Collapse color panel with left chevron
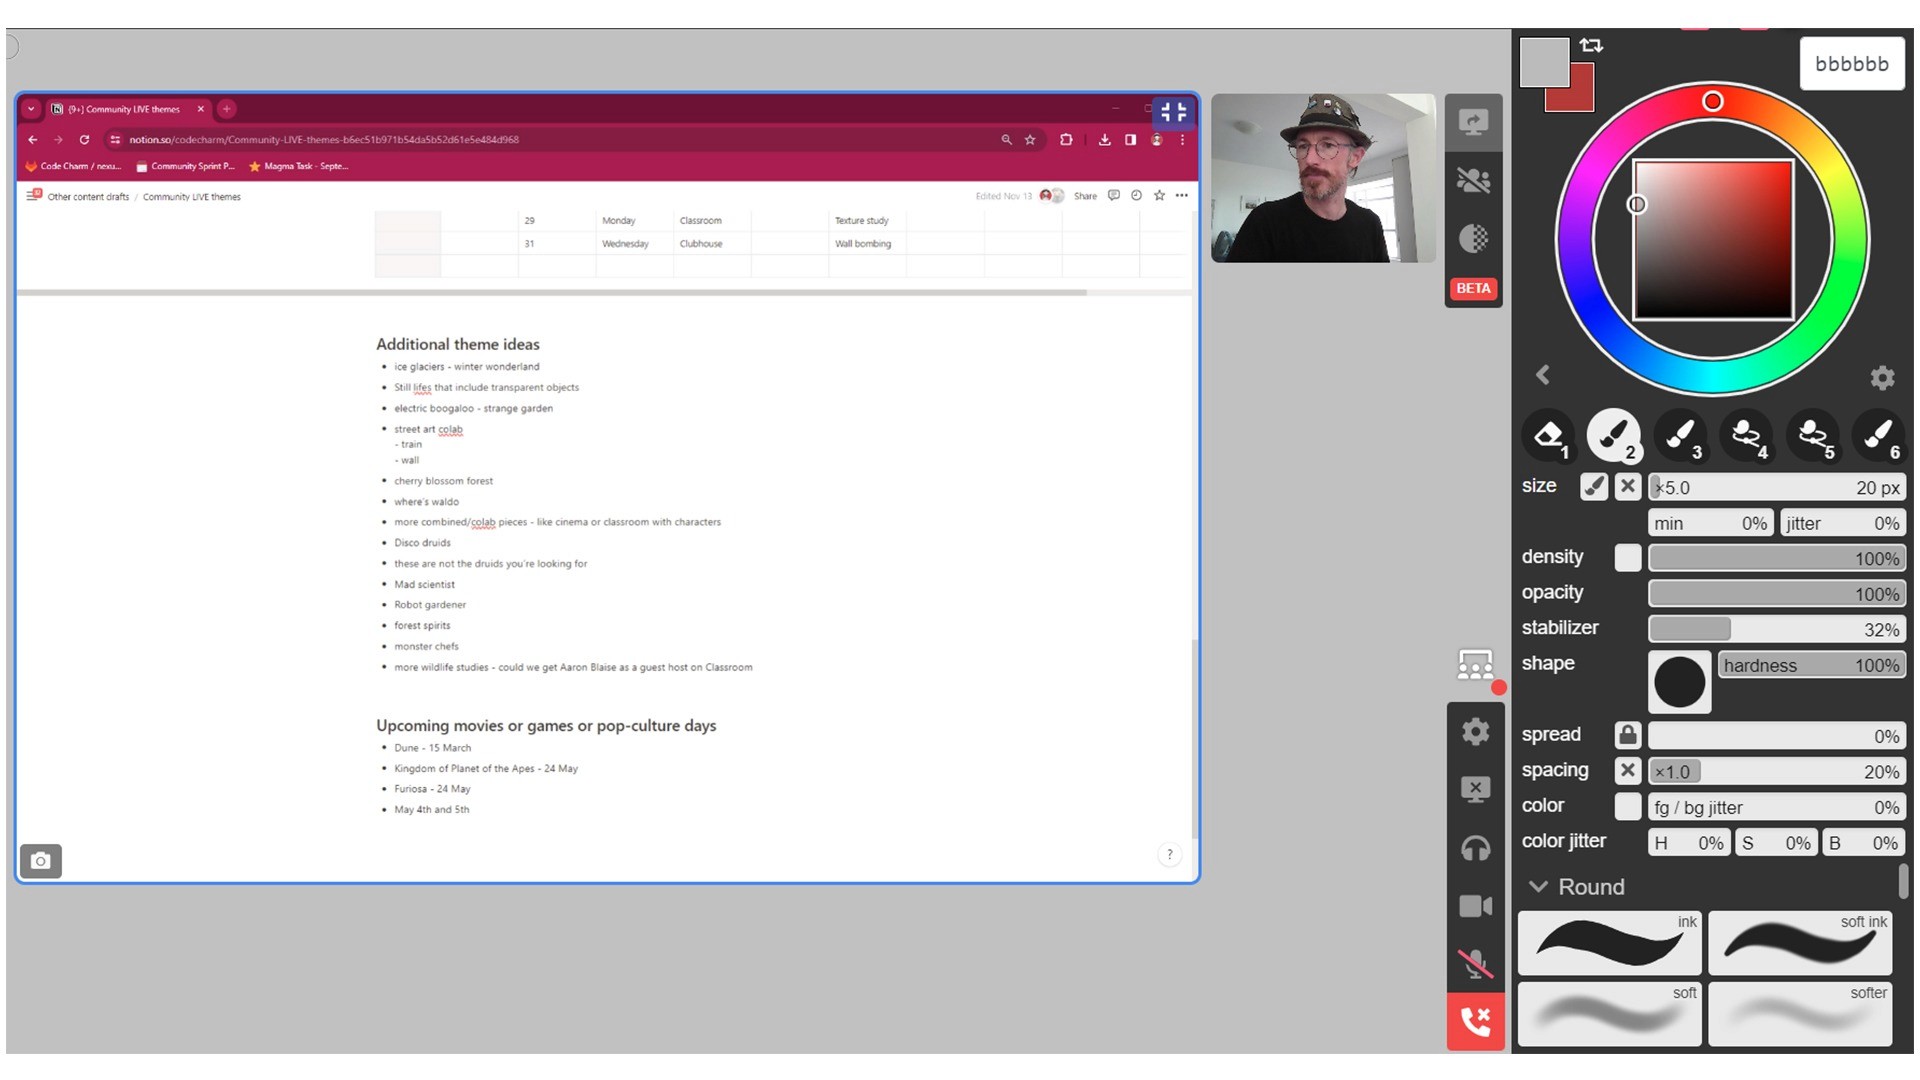This screenshot has height=1080, width=1920. point(1543,375)
